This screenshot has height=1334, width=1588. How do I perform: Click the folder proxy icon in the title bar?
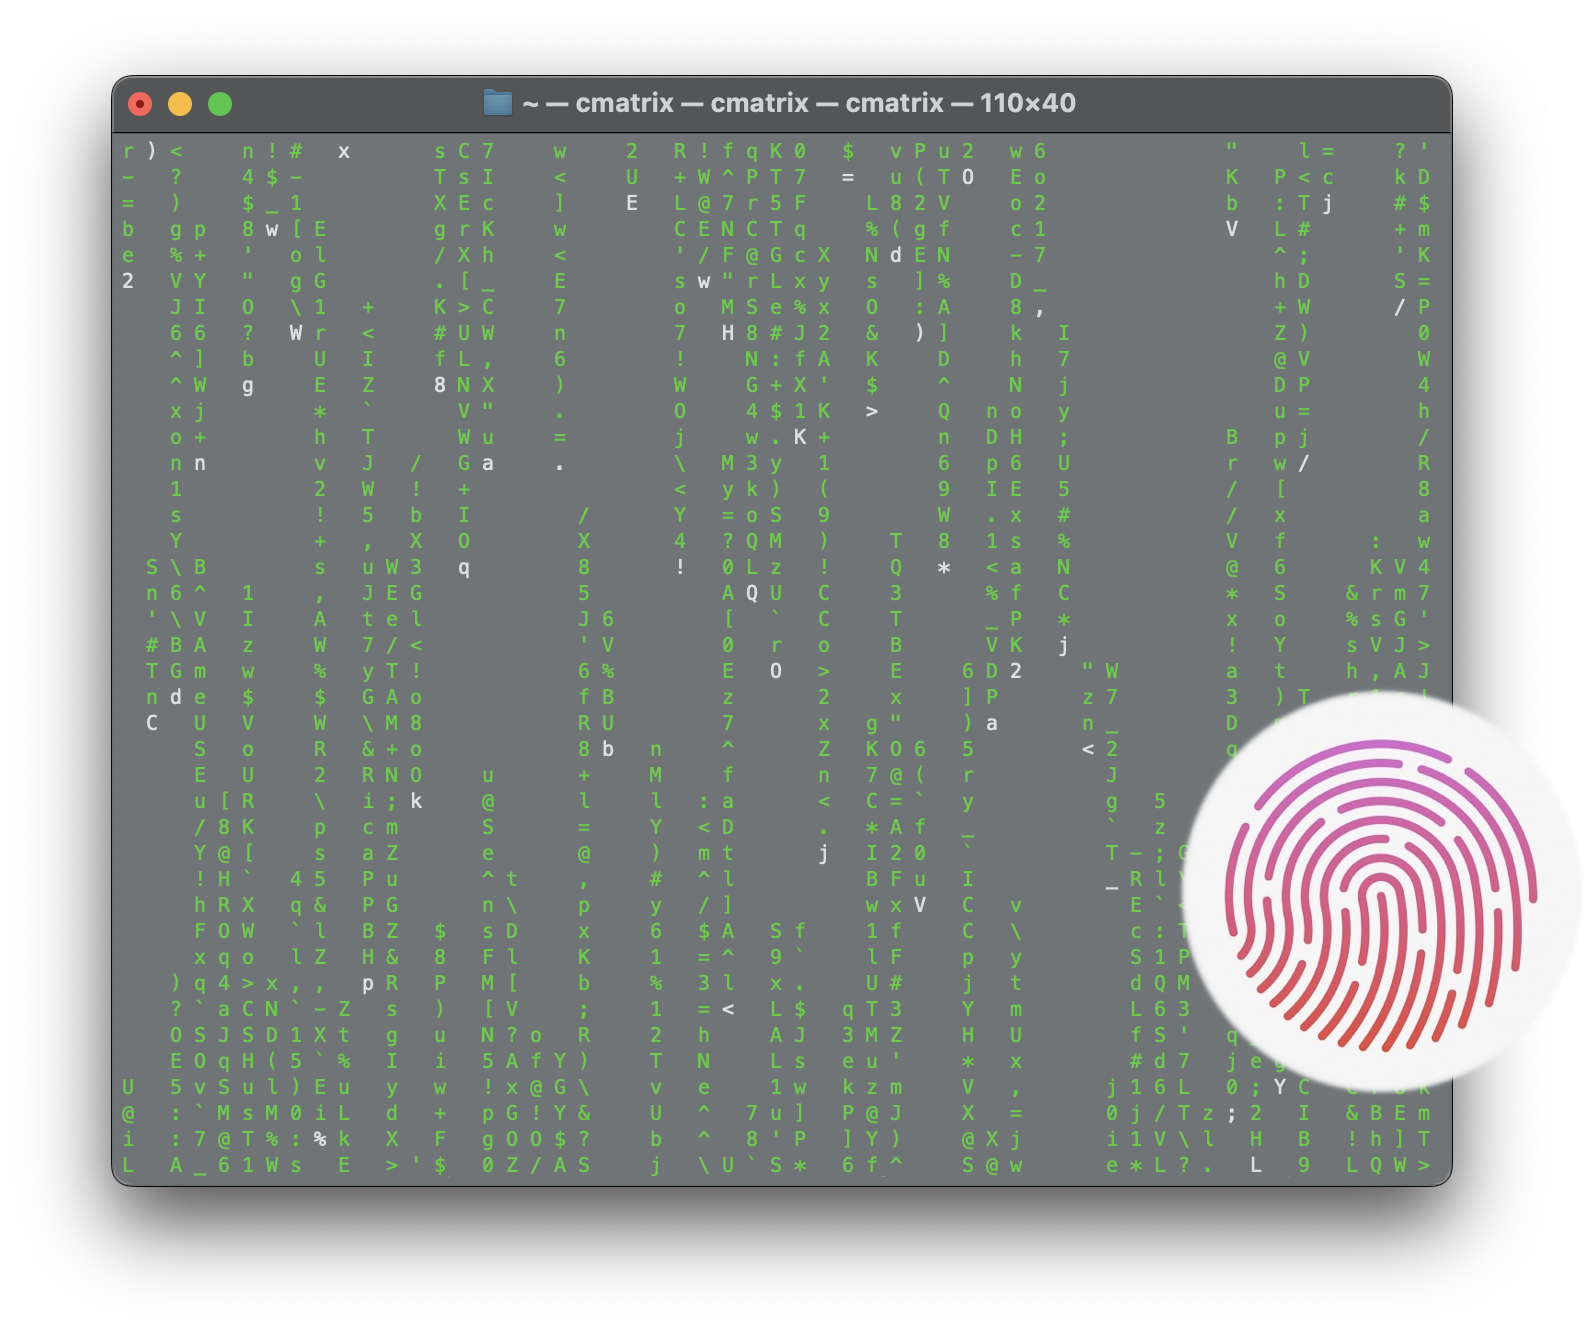tap(498, 103)
